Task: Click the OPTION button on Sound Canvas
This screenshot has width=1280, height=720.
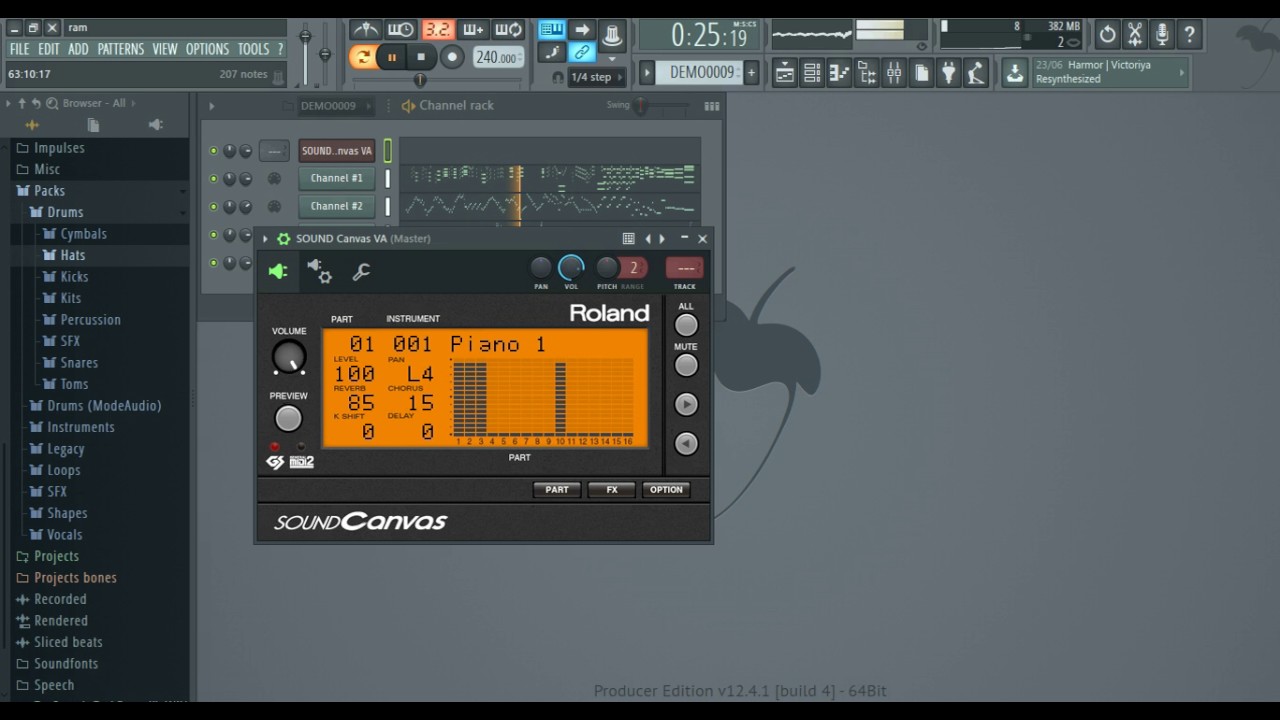Action: coord(666,490)
